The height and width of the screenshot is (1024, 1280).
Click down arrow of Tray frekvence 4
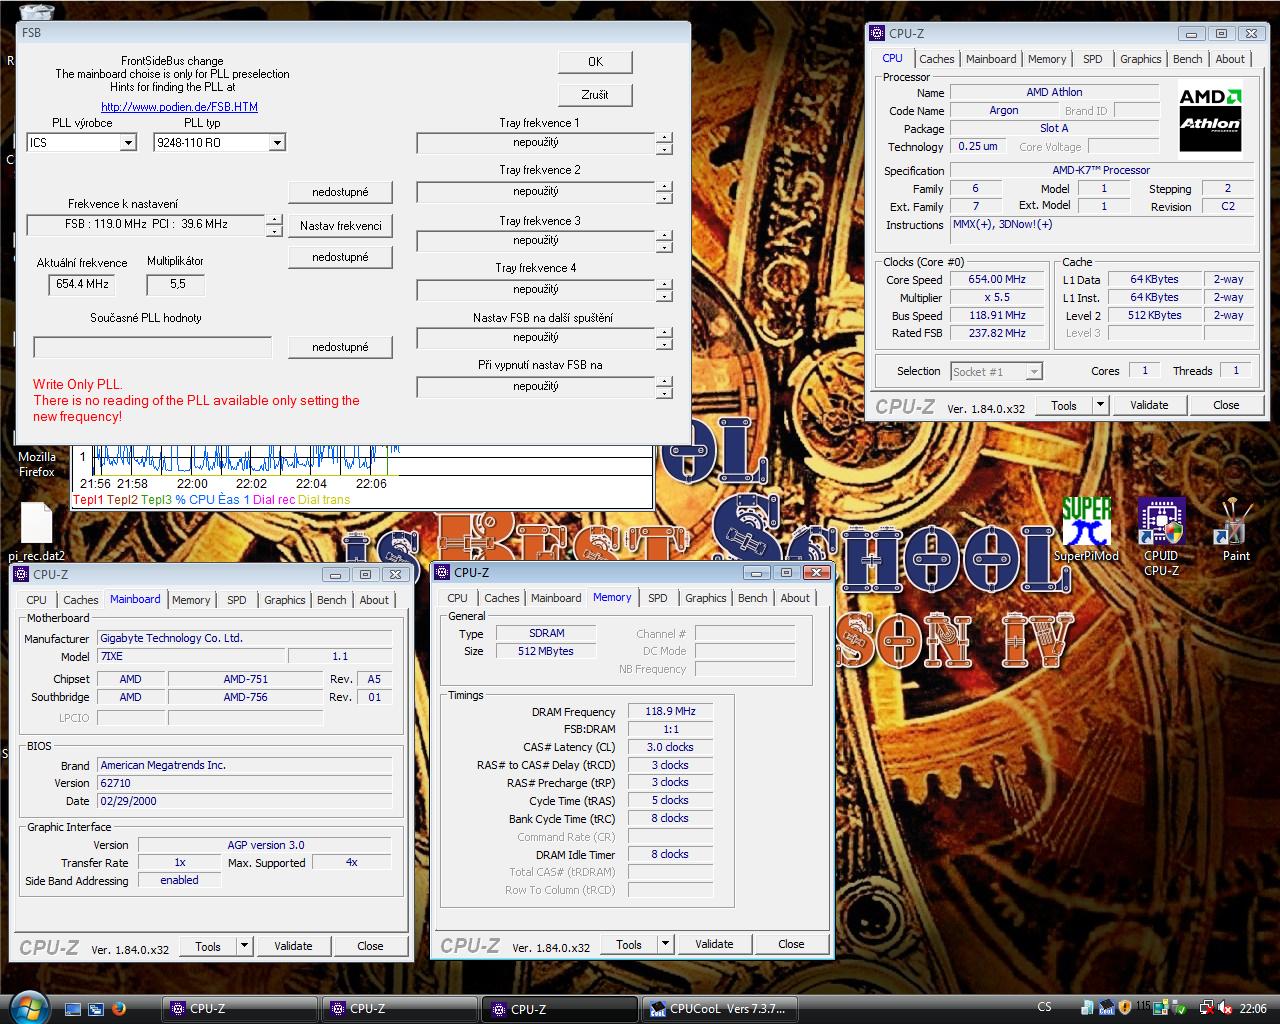(x=664, y=296)
